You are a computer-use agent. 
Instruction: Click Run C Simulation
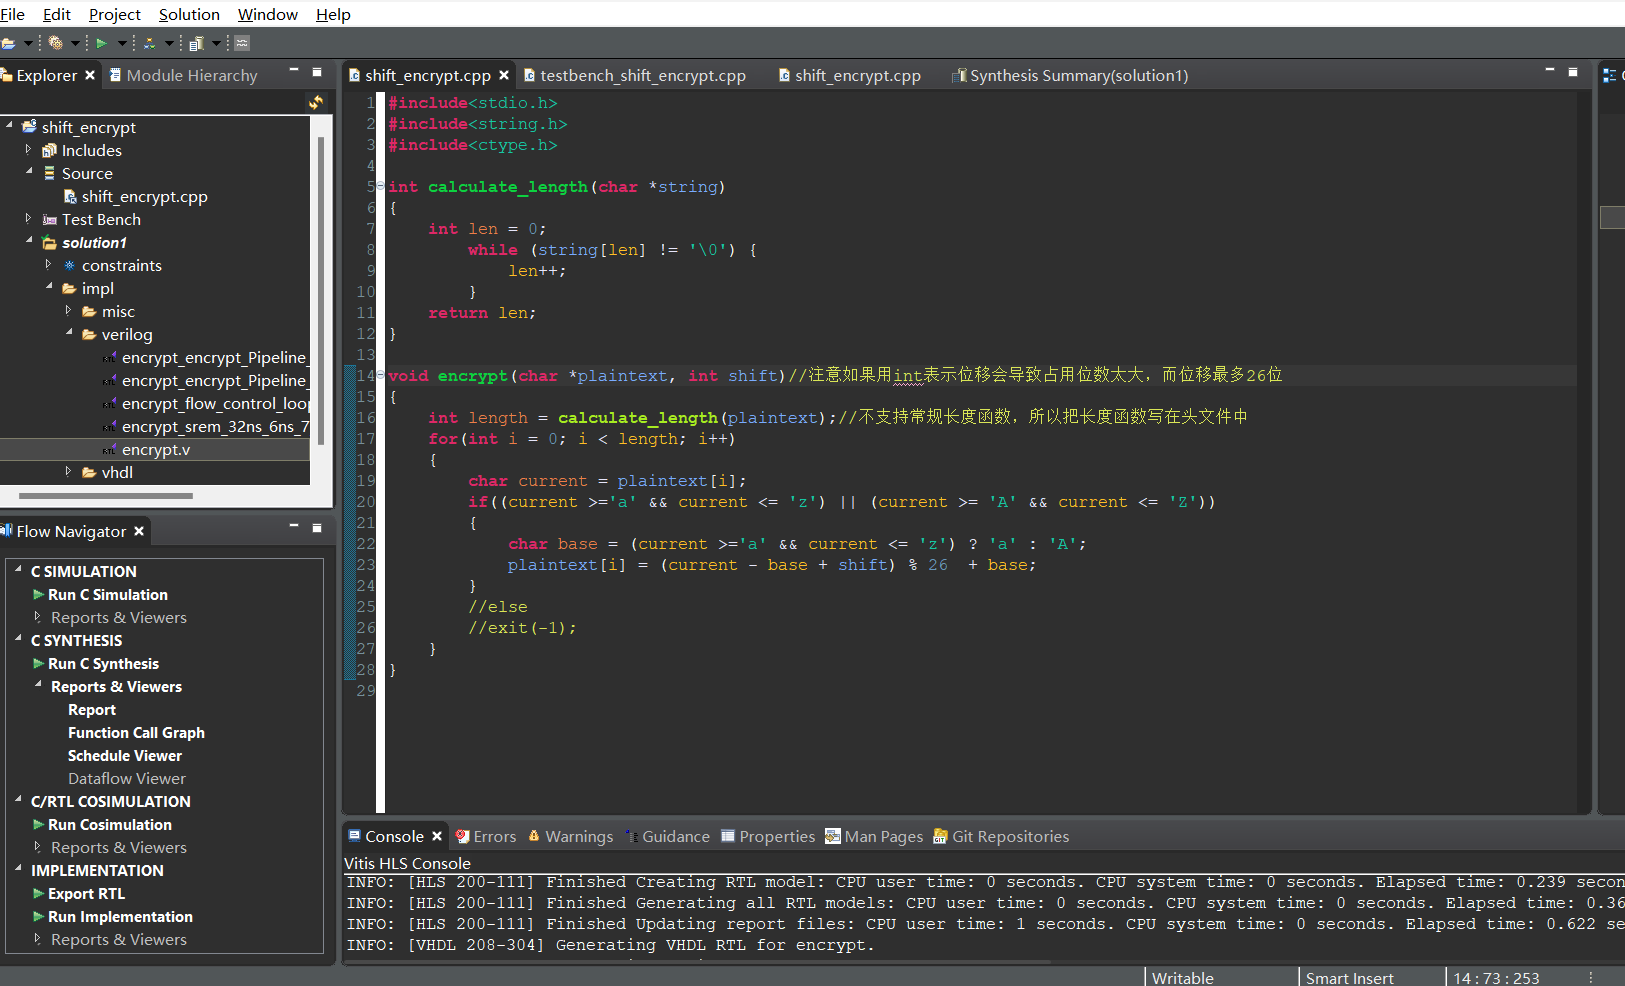click(108, 594)
